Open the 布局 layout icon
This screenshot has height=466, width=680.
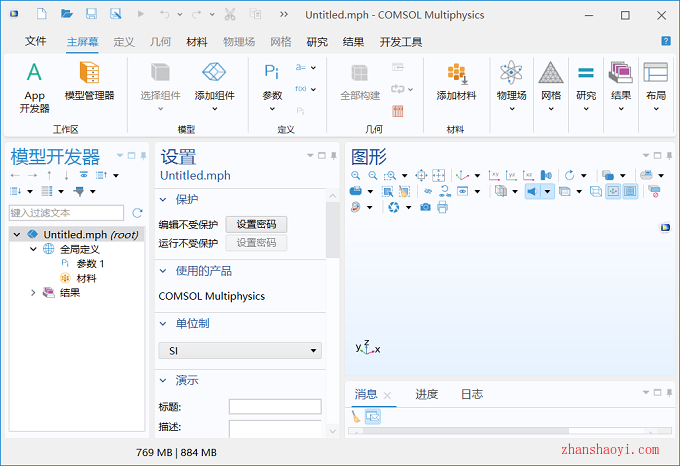(x=655, y=72)
